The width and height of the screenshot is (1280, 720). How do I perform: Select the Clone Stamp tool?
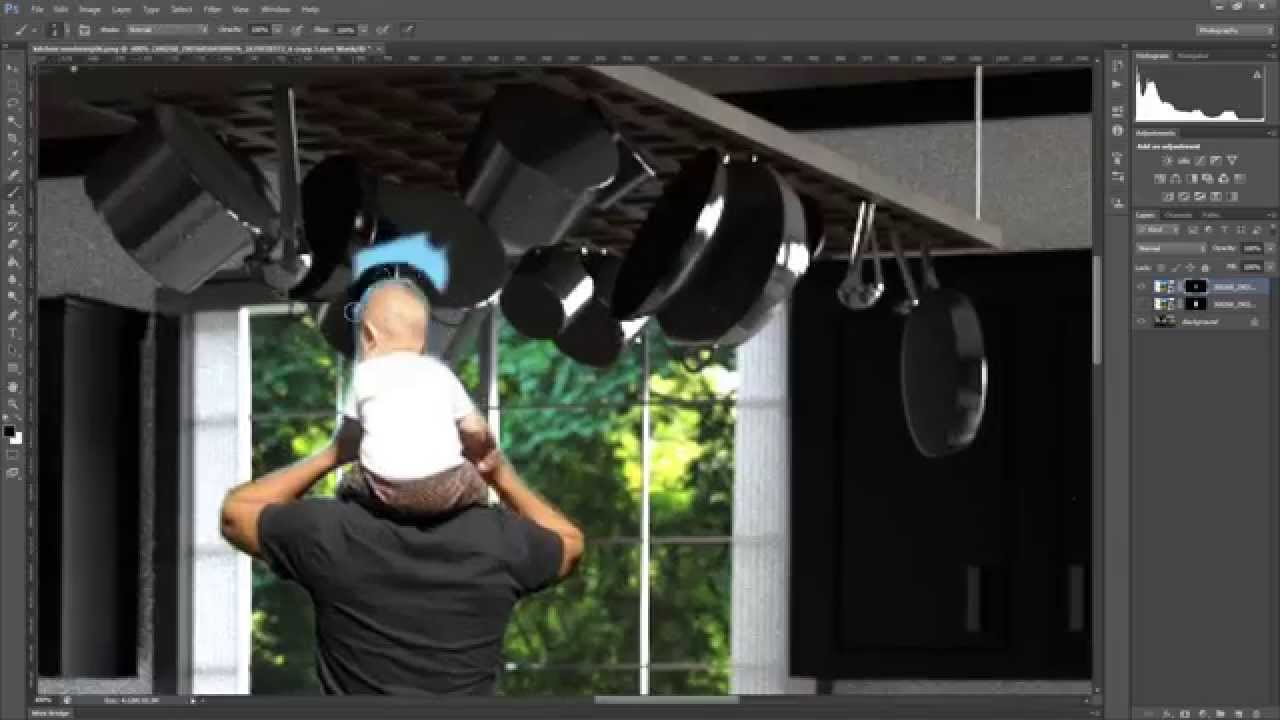pos(13,210)
